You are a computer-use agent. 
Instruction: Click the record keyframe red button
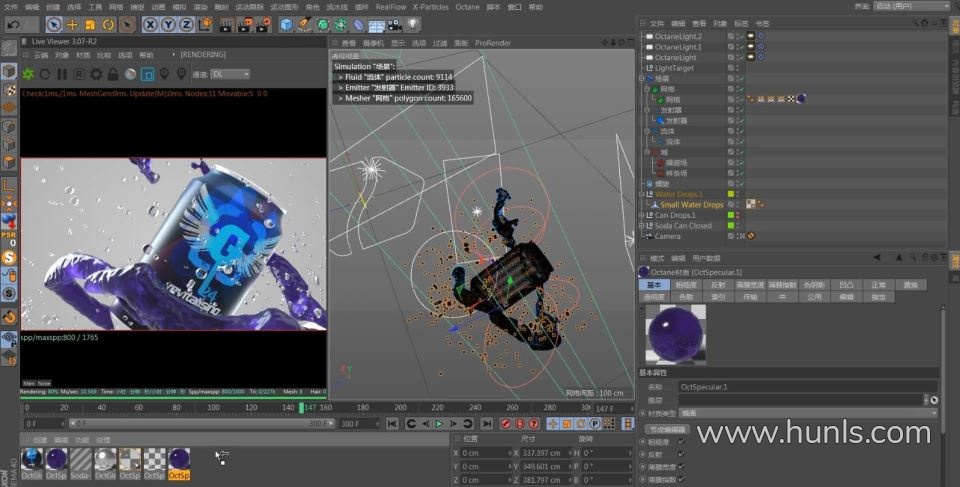coord(506,423)
